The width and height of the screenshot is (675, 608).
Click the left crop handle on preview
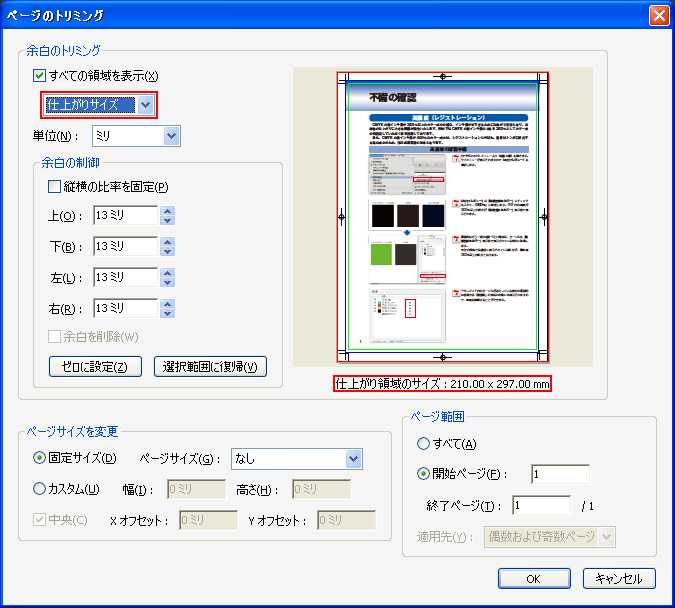(x=342, y=216)
